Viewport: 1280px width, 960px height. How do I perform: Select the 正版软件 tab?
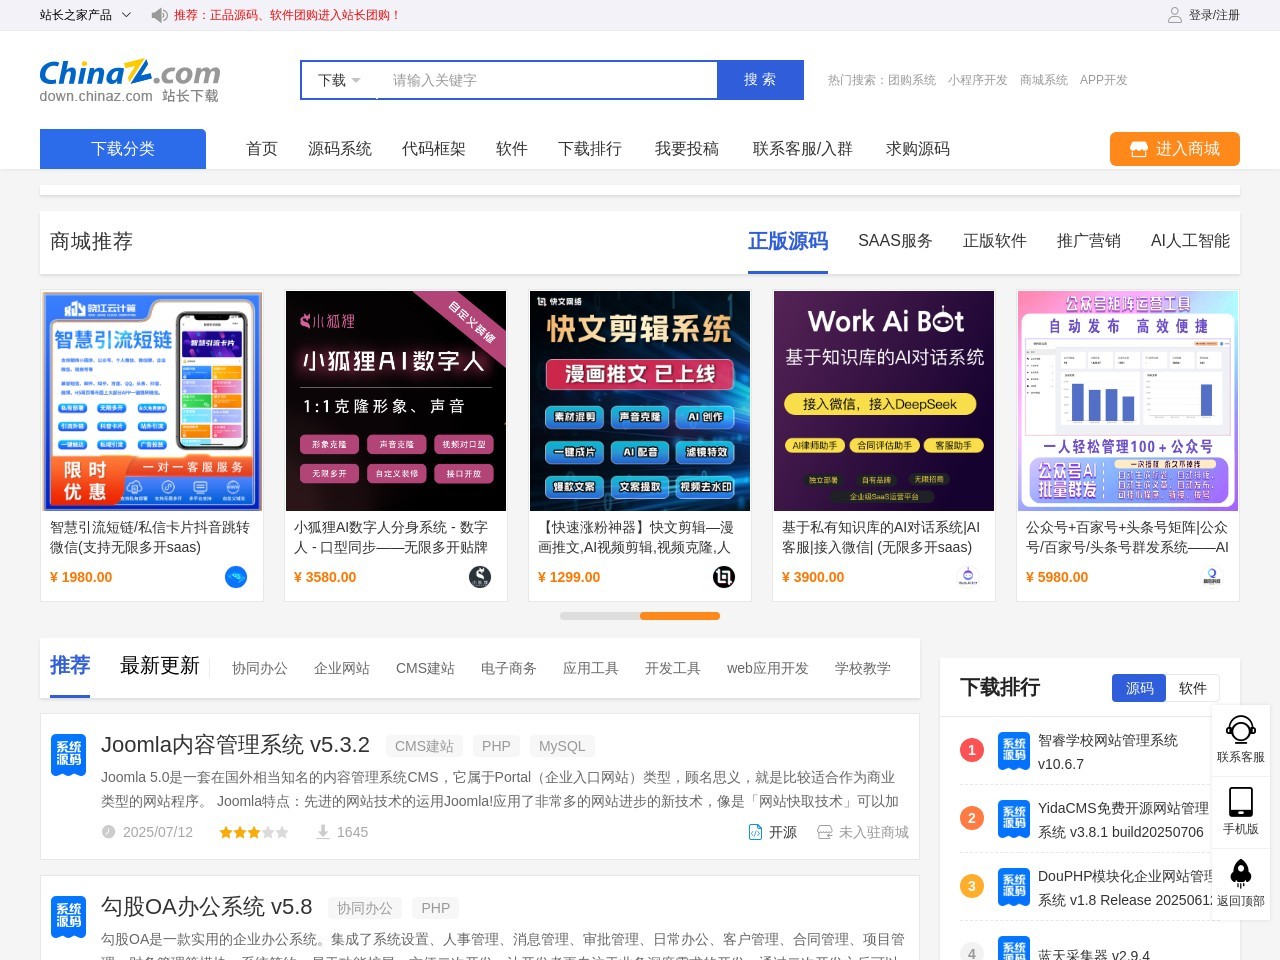coord(995,241)
